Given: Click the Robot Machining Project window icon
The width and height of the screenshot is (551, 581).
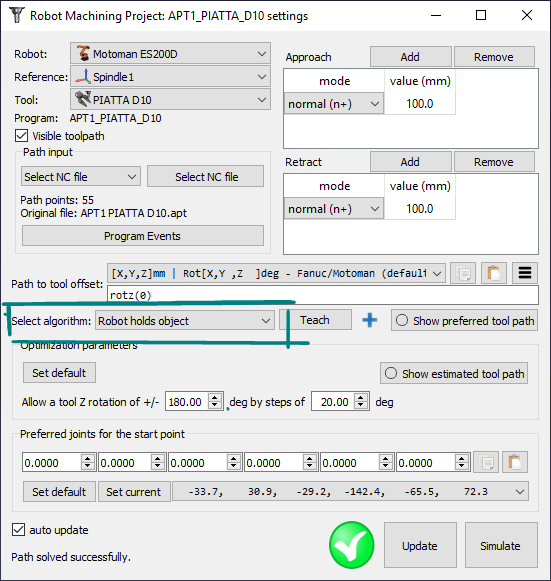Looking at the screenshot, I should point(16,16).
